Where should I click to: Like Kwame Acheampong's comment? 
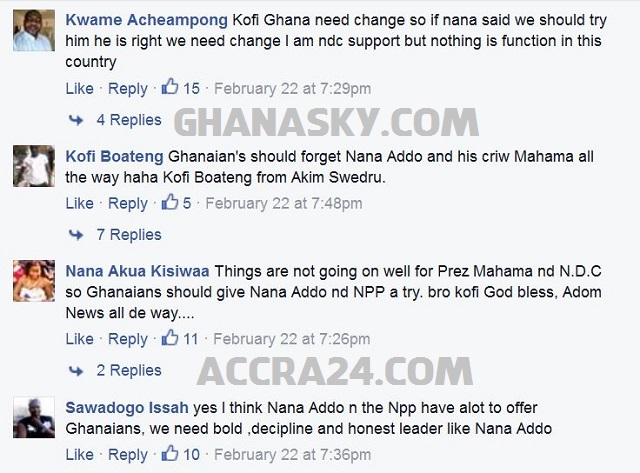click(80, 89)
